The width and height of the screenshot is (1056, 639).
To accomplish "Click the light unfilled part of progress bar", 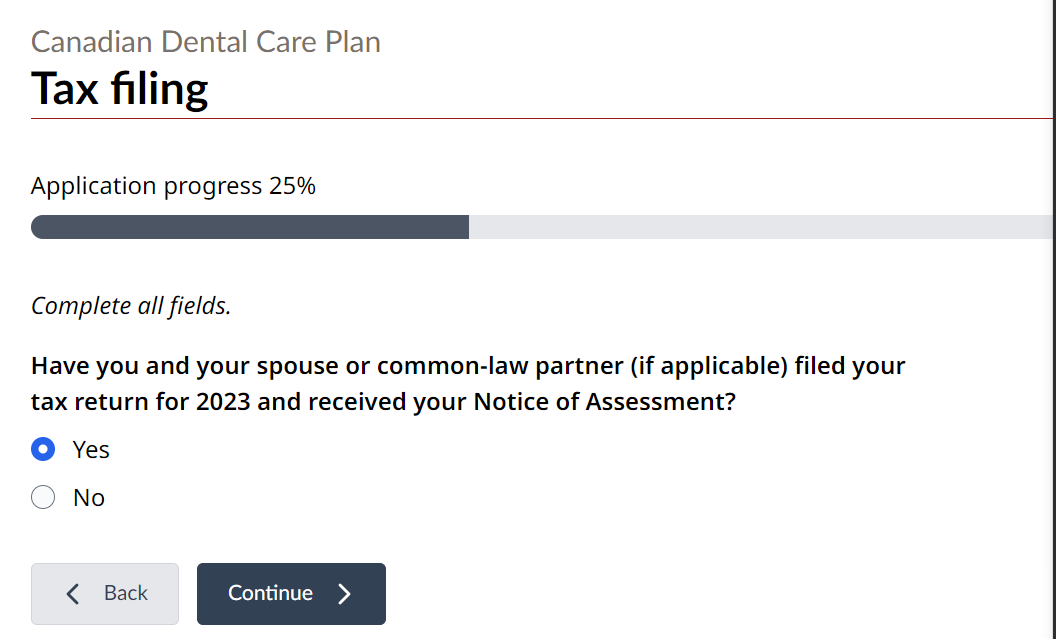I will pos(760,227).
